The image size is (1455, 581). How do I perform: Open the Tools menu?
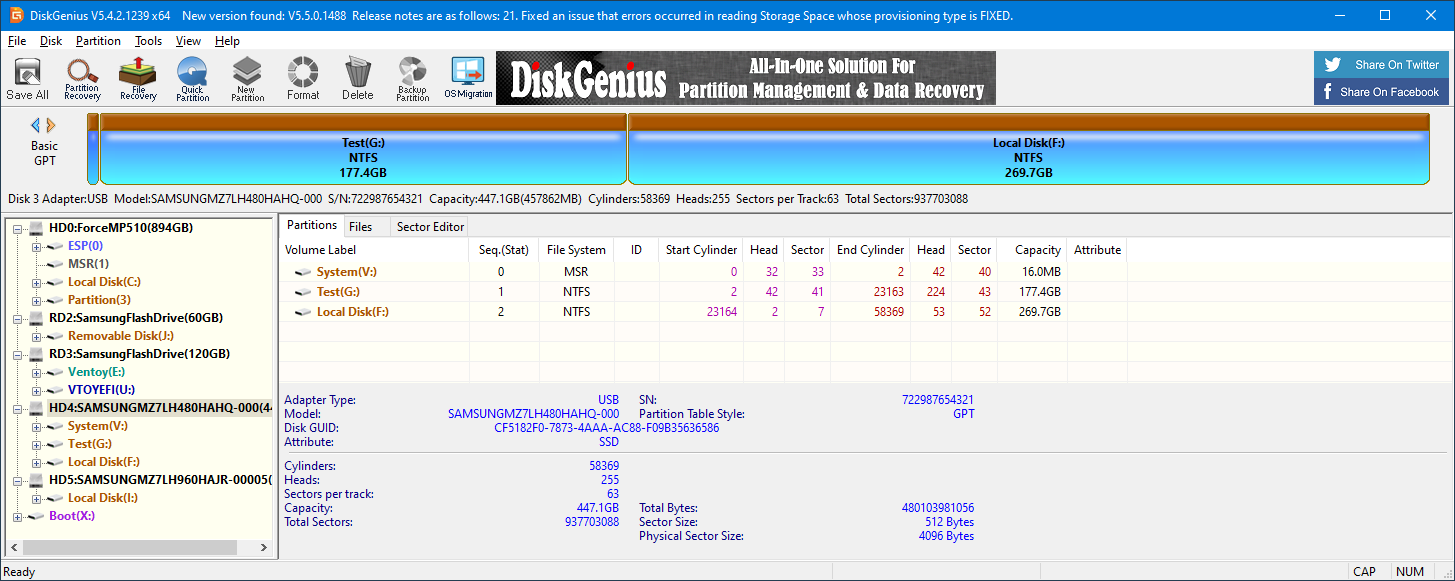[x=149, y=41]
